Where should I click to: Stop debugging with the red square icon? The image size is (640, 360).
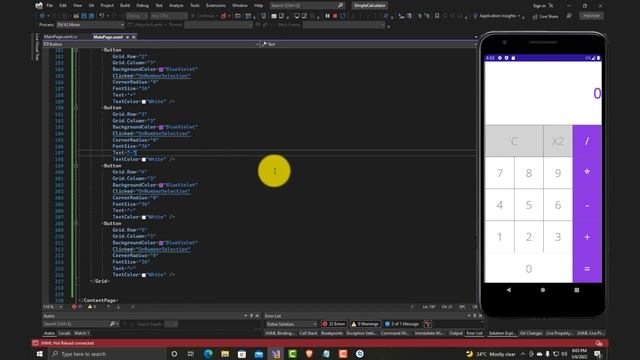(335, 16)
